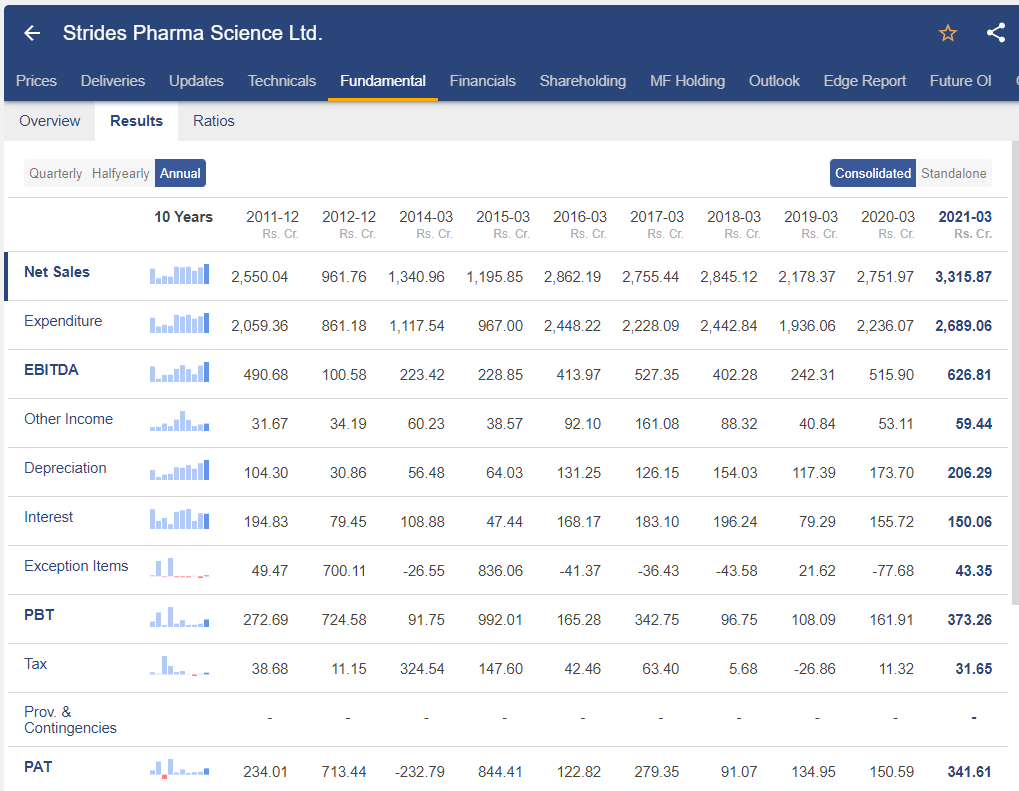Add Strides Pharma to favorites with star icon
The image size is (1019, 791).
948,33
